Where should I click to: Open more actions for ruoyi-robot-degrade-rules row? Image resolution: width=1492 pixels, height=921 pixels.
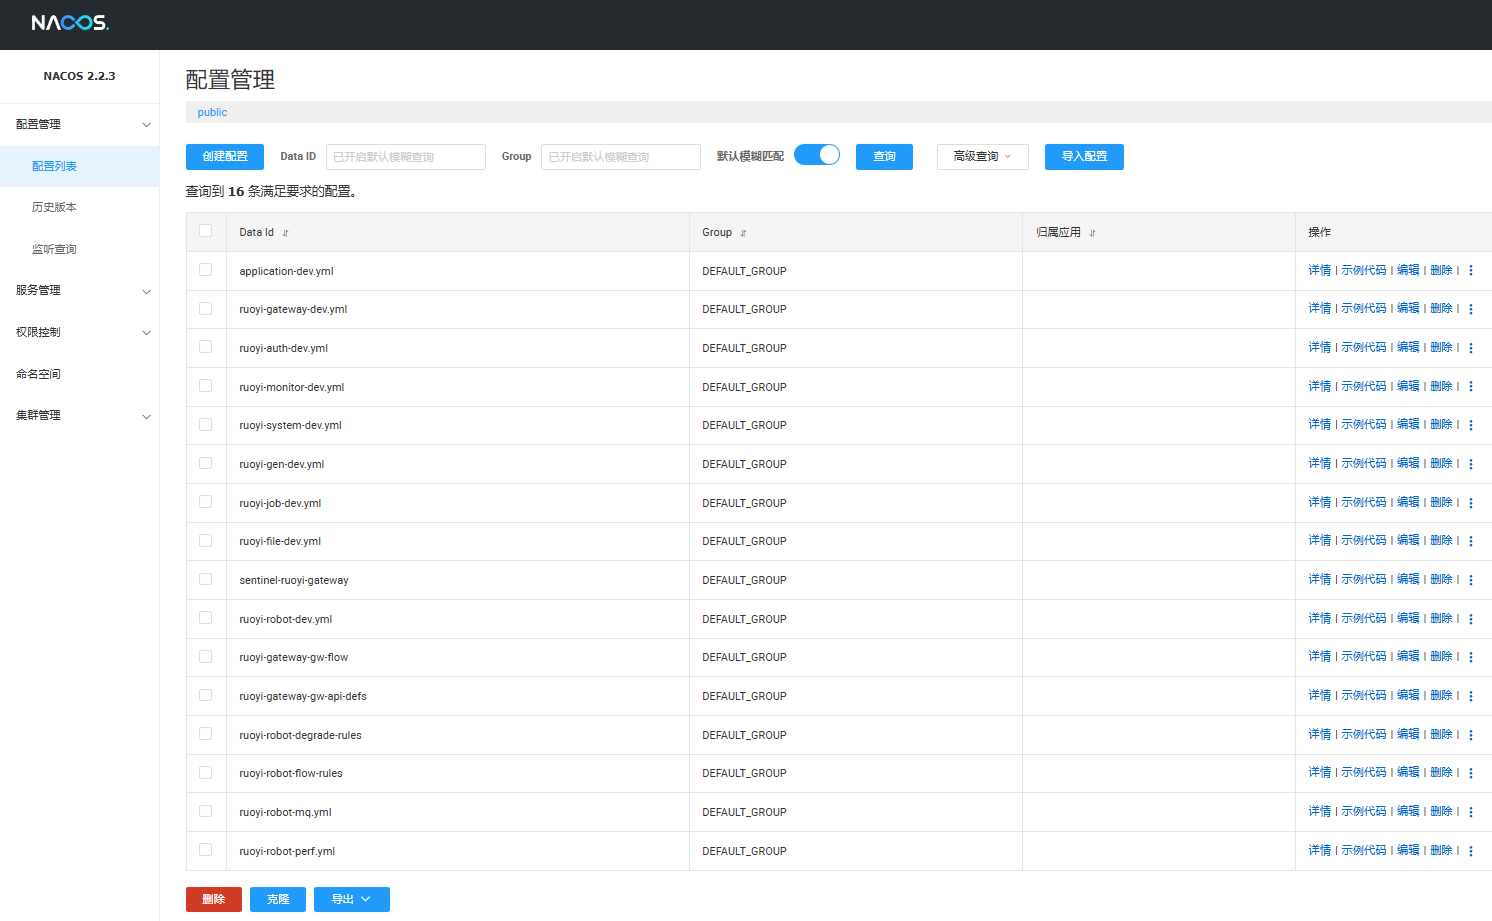(x=1471, y=735)
